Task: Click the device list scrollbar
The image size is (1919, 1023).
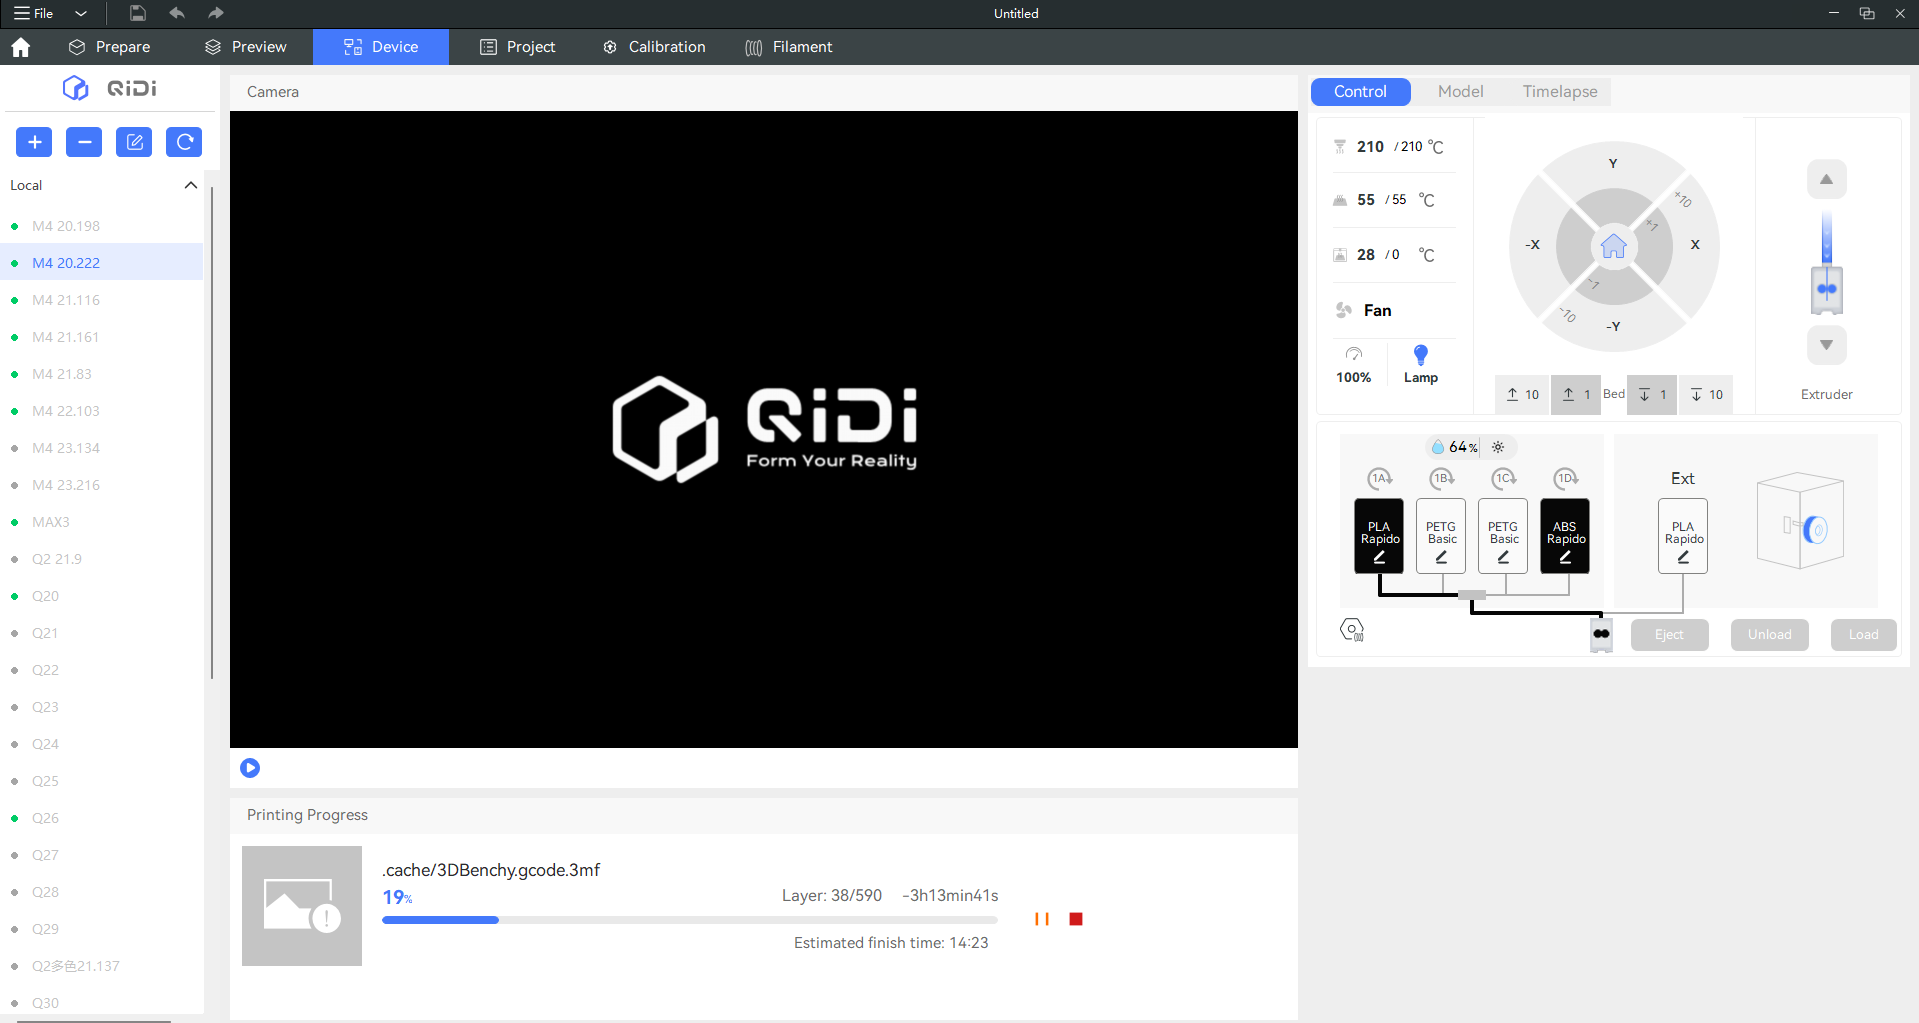Action: point(212,432)
